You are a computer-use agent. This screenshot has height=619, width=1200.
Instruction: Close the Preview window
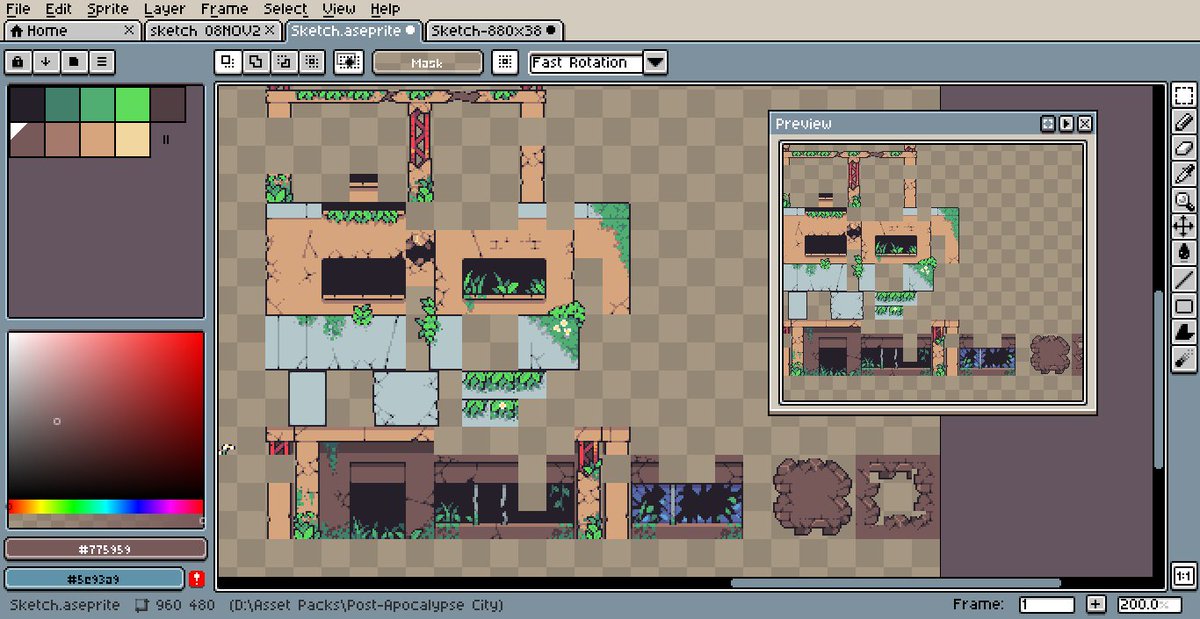[x=1084, y=124]
